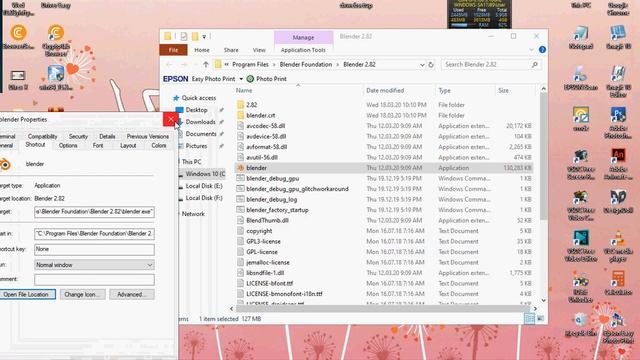Go up one folder level arrow
Viewport: 640px width, 360px height.
click(x=206, y=64)
